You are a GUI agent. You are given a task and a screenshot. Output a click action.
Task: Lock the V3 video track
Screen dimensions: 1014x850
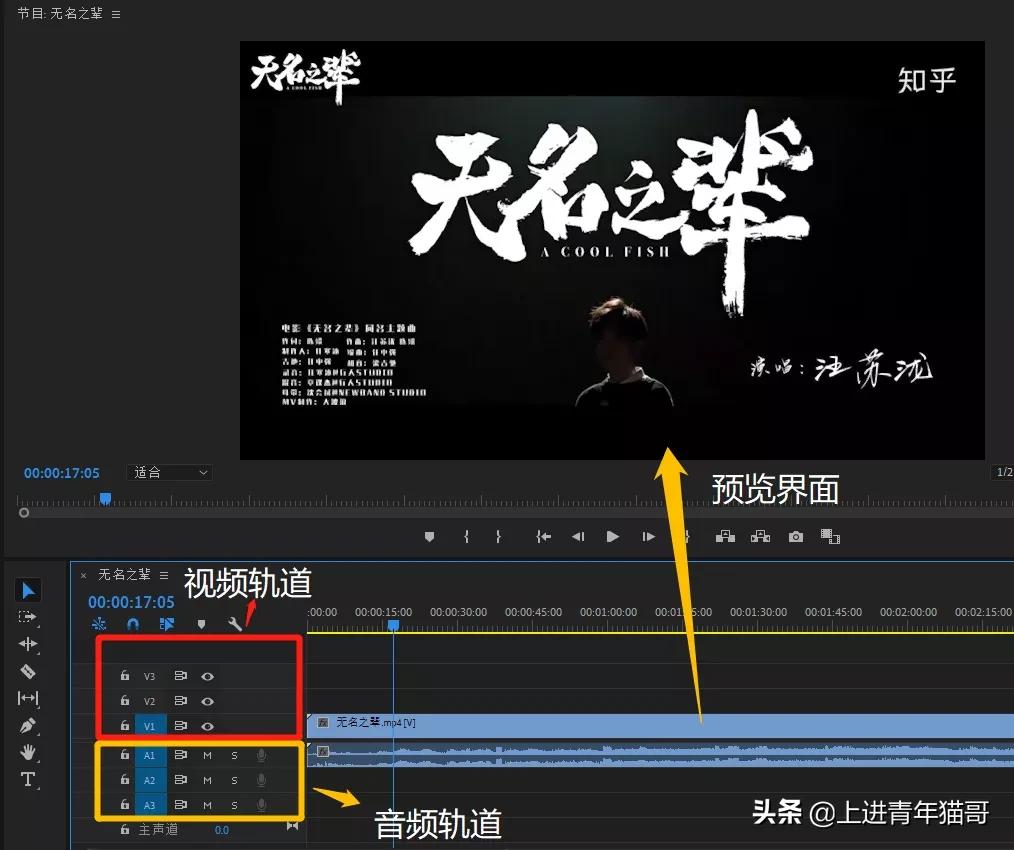(125, 676)
